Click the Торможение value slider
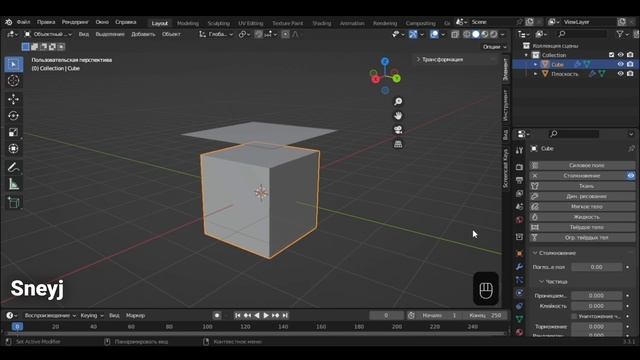Viewport: 640px width, 360px height. (x=596, y=327)
